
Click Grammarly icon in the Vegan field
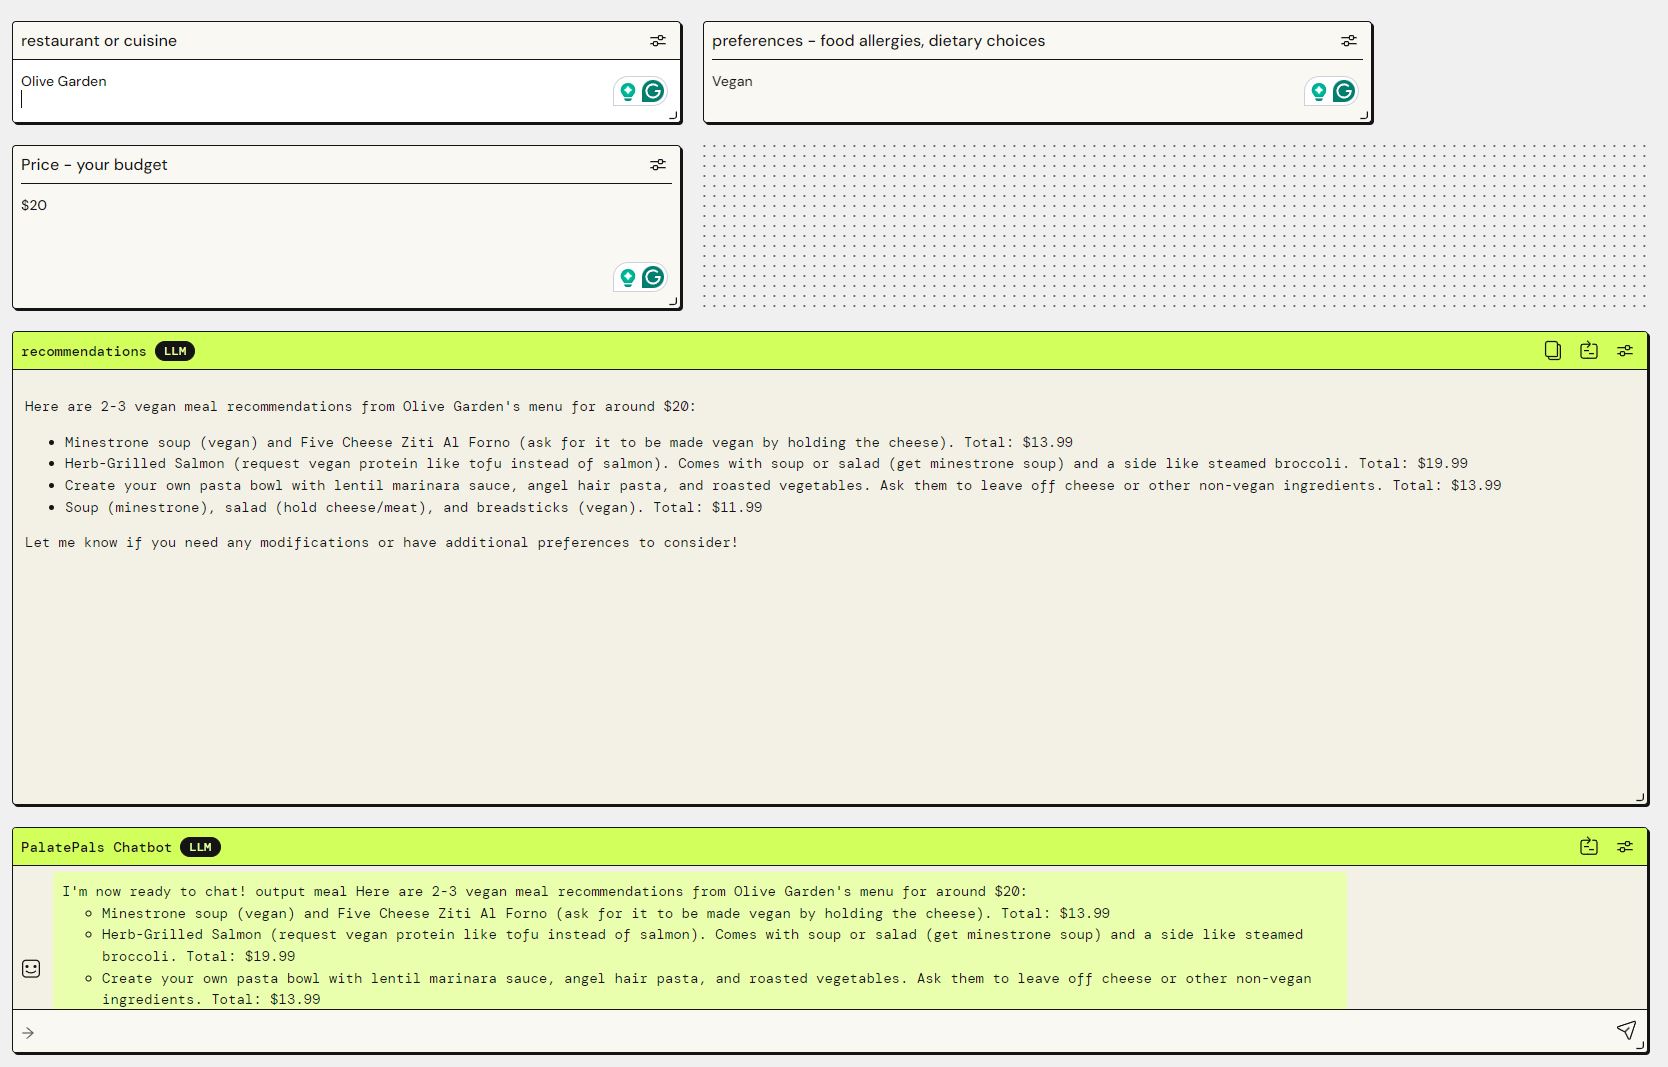(x=1344, y=92)
